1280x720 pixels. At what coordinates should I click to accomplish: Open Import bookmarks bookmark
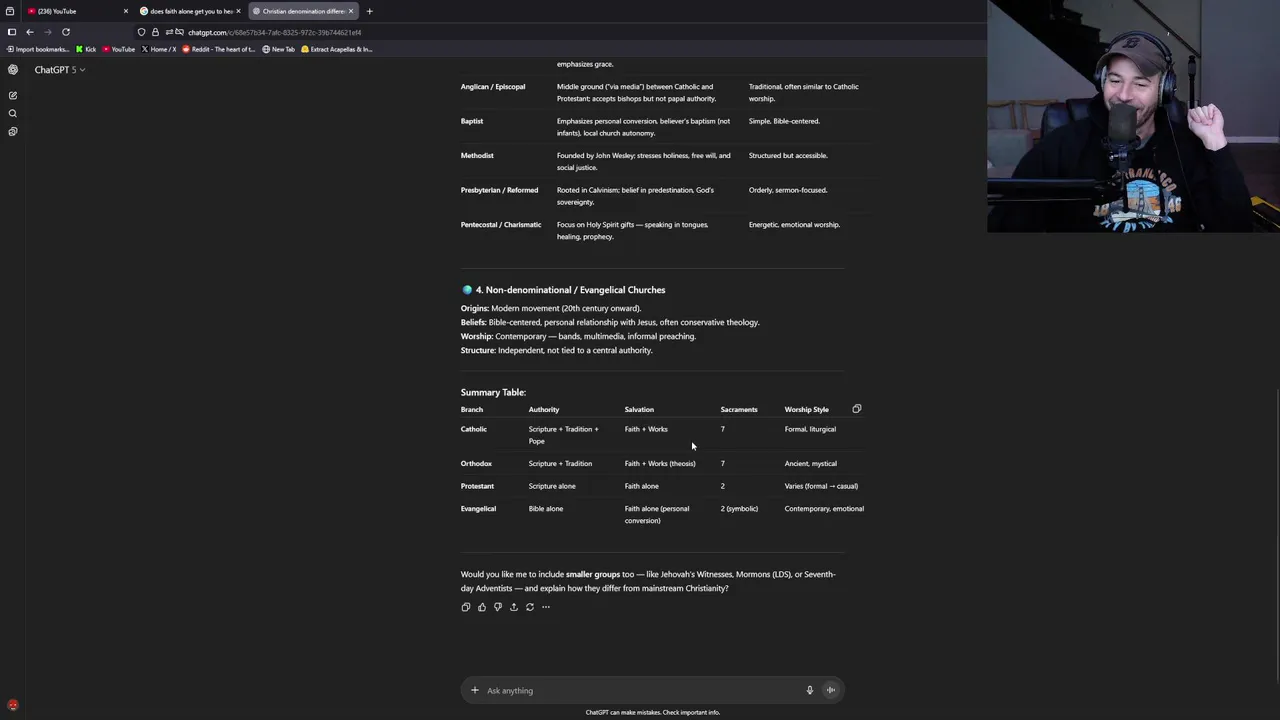coord(37,49)
